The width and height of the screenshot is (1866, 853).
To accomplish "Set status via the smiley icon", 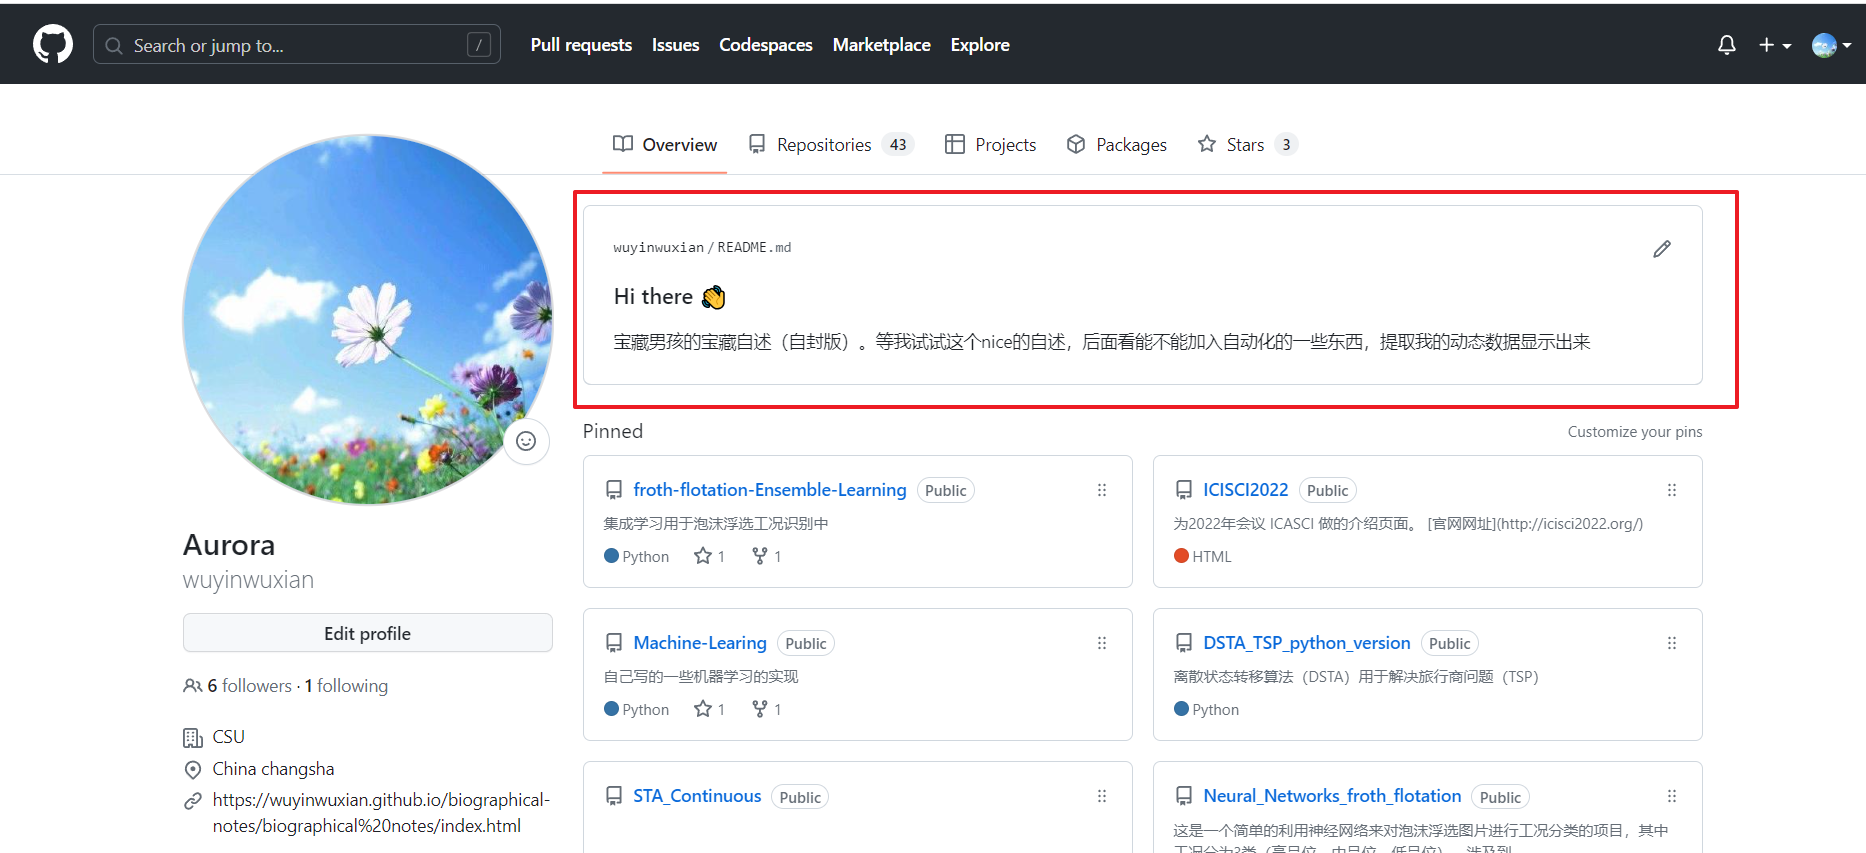I will click(526, 441).
